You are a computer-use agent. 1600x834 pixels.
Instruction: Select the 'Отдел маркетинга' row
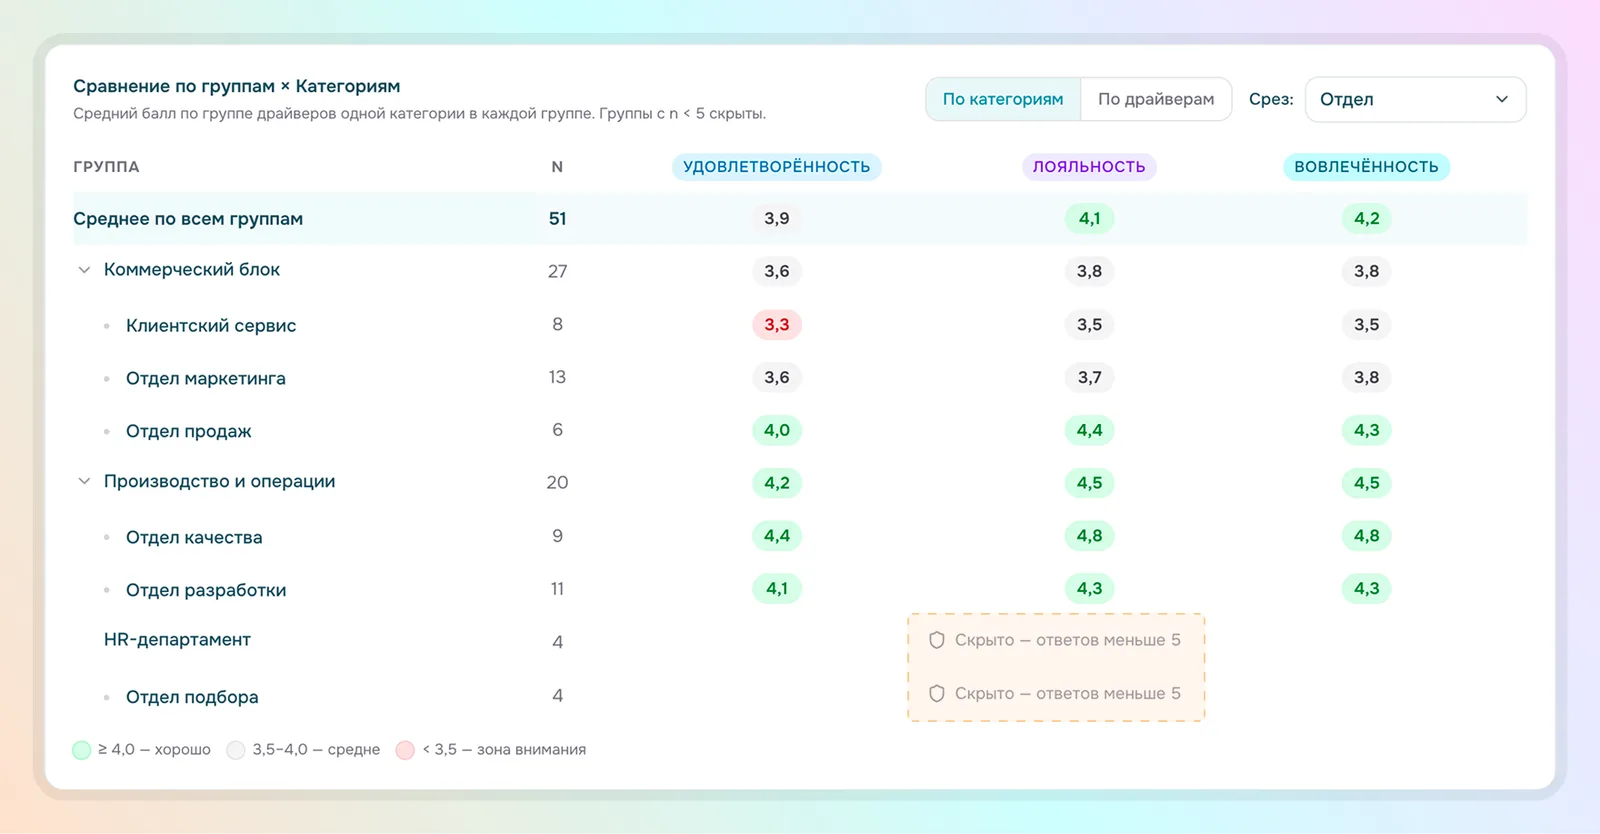[800, 378]
